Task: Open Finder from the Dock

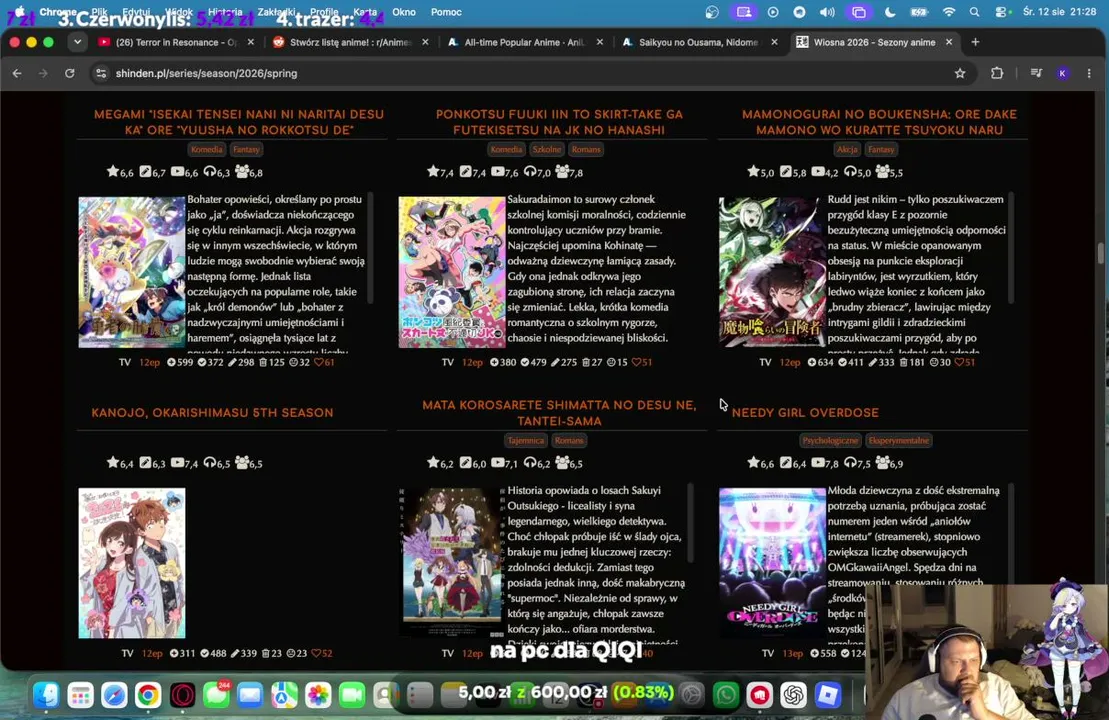Action: tap(46, 695)
